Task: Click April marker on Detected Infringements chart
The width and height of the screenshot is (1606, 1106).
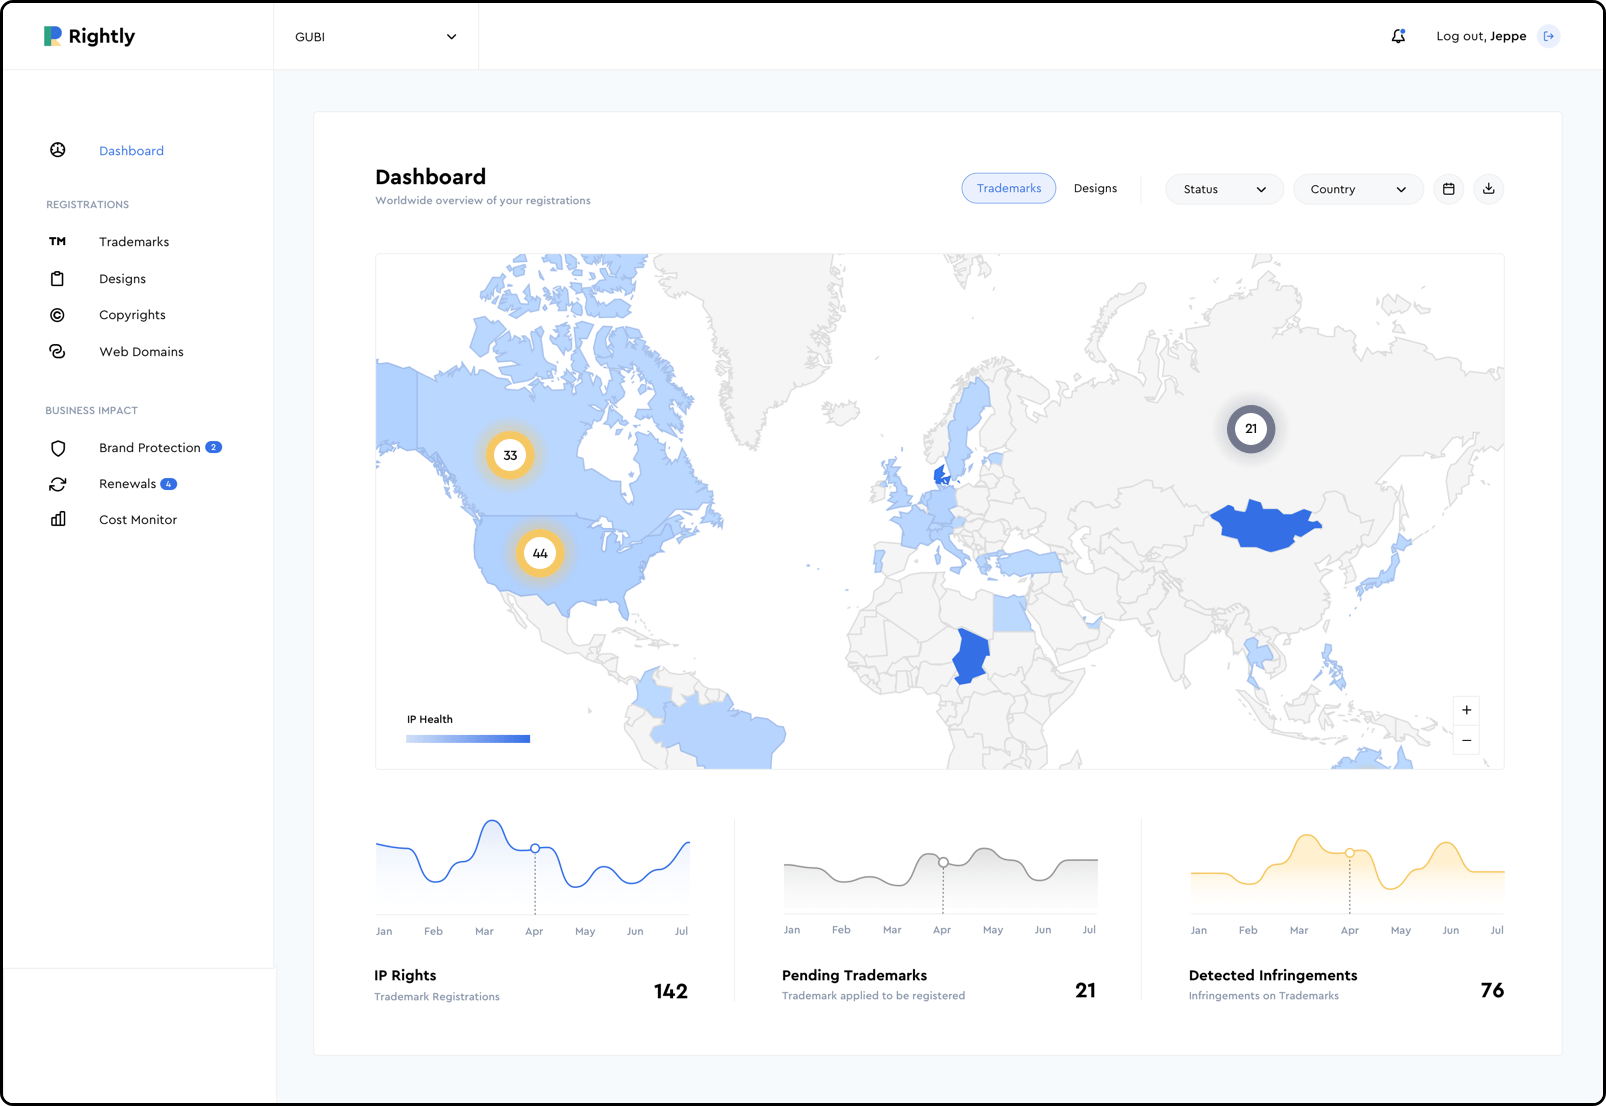Action: click(1350, 853)
